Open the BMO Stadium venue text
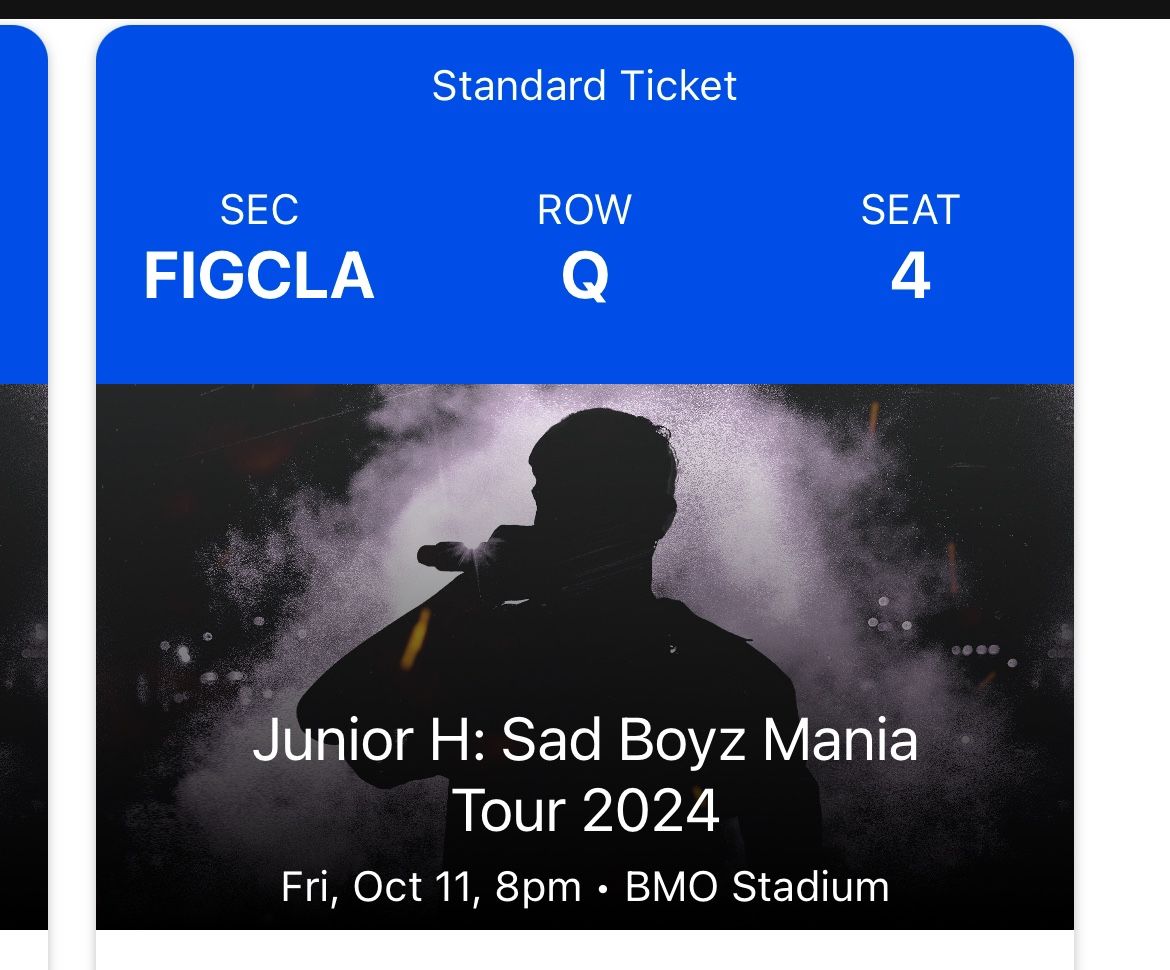1170x970 pixels. (x=757, y=887)
